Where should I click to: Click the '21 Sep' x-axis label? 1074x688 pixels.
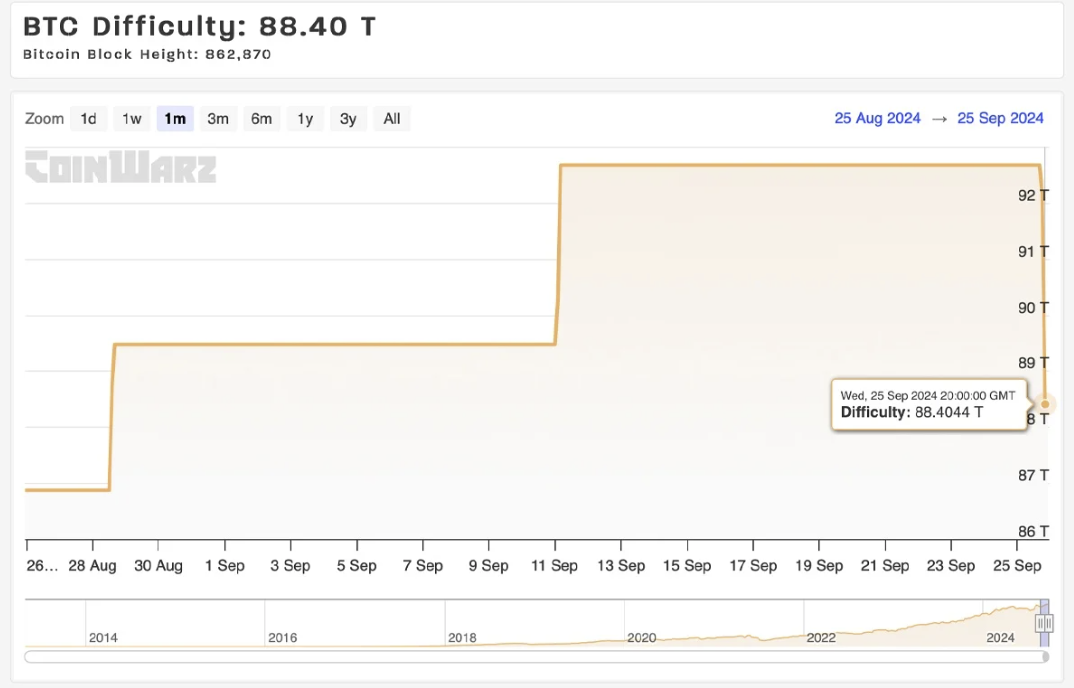885,565
